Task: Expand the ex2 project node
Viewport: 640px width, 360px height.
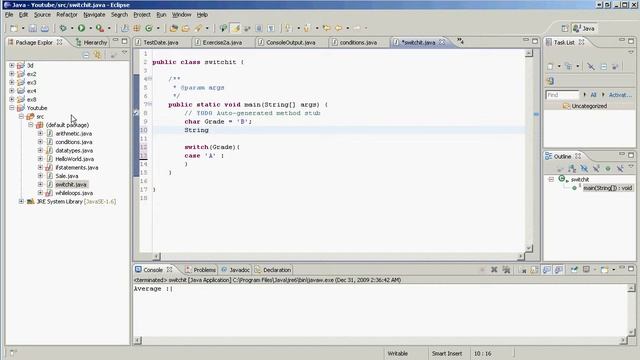Action: [12, 74]
